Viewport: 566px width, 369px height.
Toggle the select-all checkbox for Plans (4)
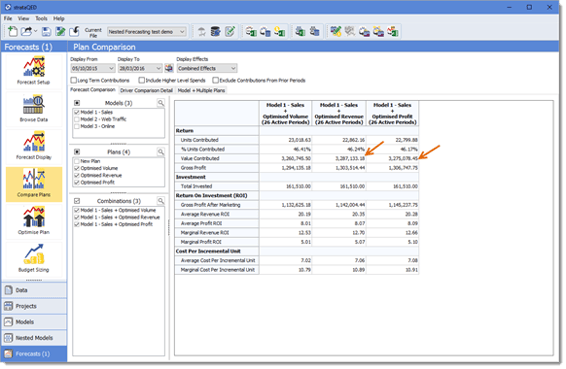coord(77,152)
